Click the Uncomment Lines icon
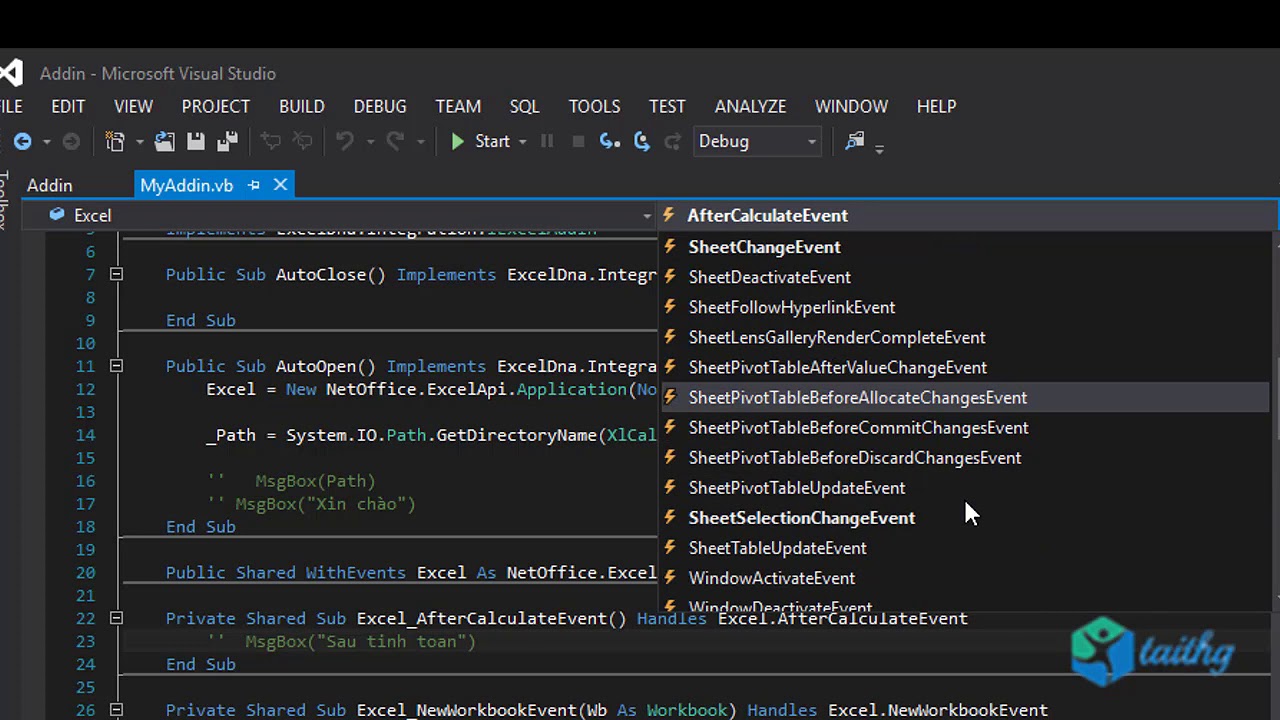This screenshot has height=720, width=1280. [302, 142]
